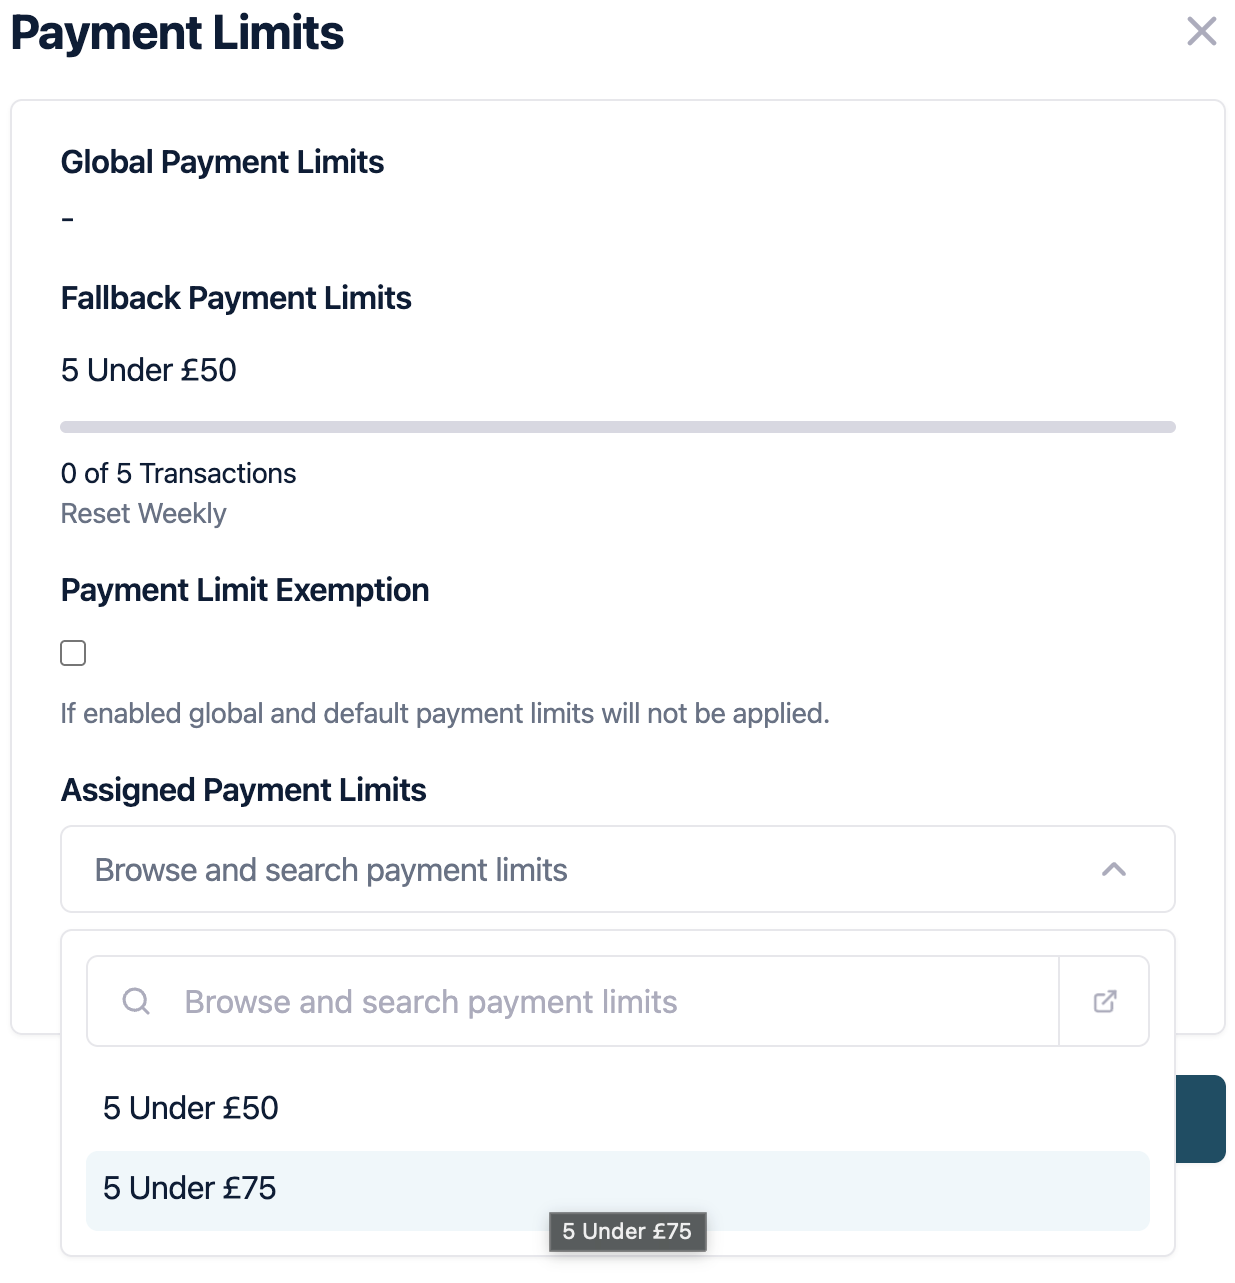This screenshot has width=1235, height=1283.
Task: Click the magnifier search icon
Action: click(x=136, y=1001)
